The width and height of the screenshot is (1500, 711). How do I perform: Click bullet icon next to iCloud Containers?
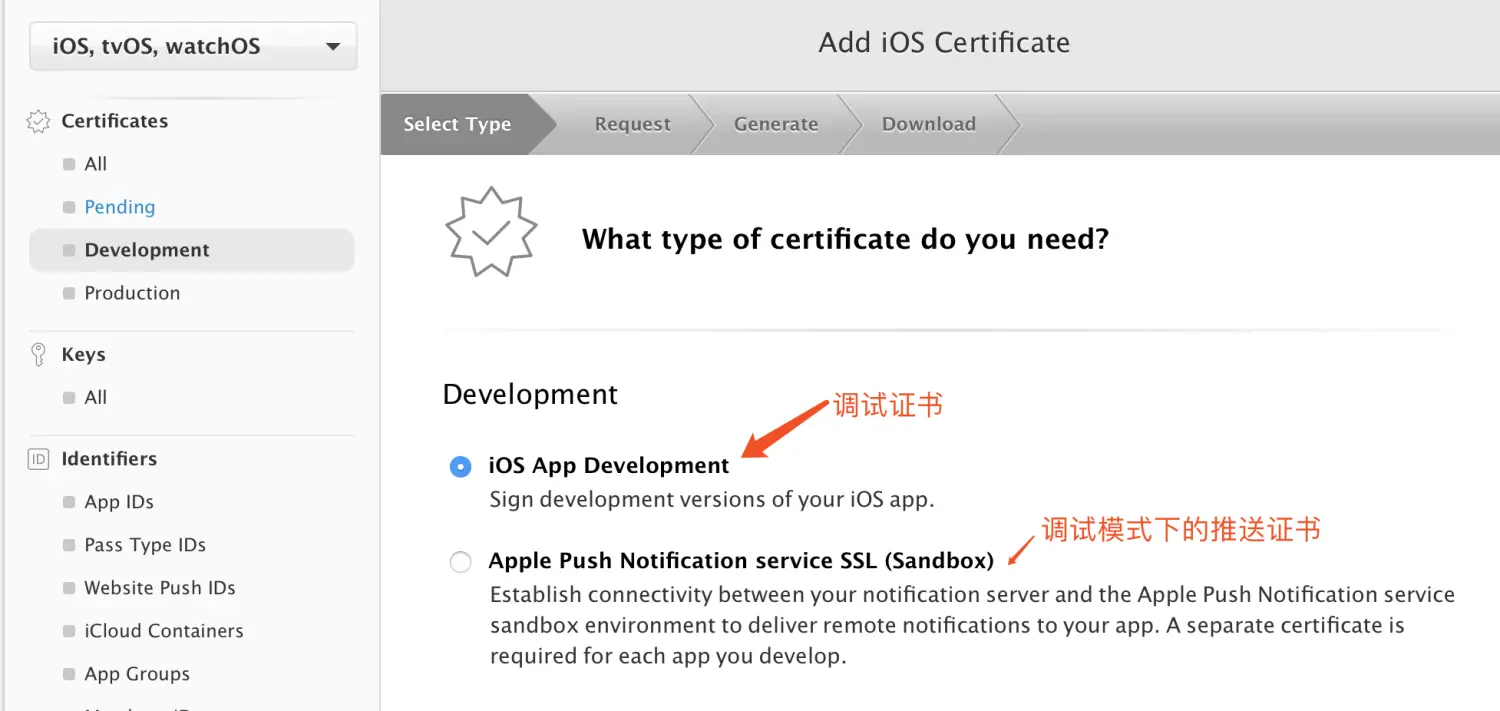pos(69,631)
